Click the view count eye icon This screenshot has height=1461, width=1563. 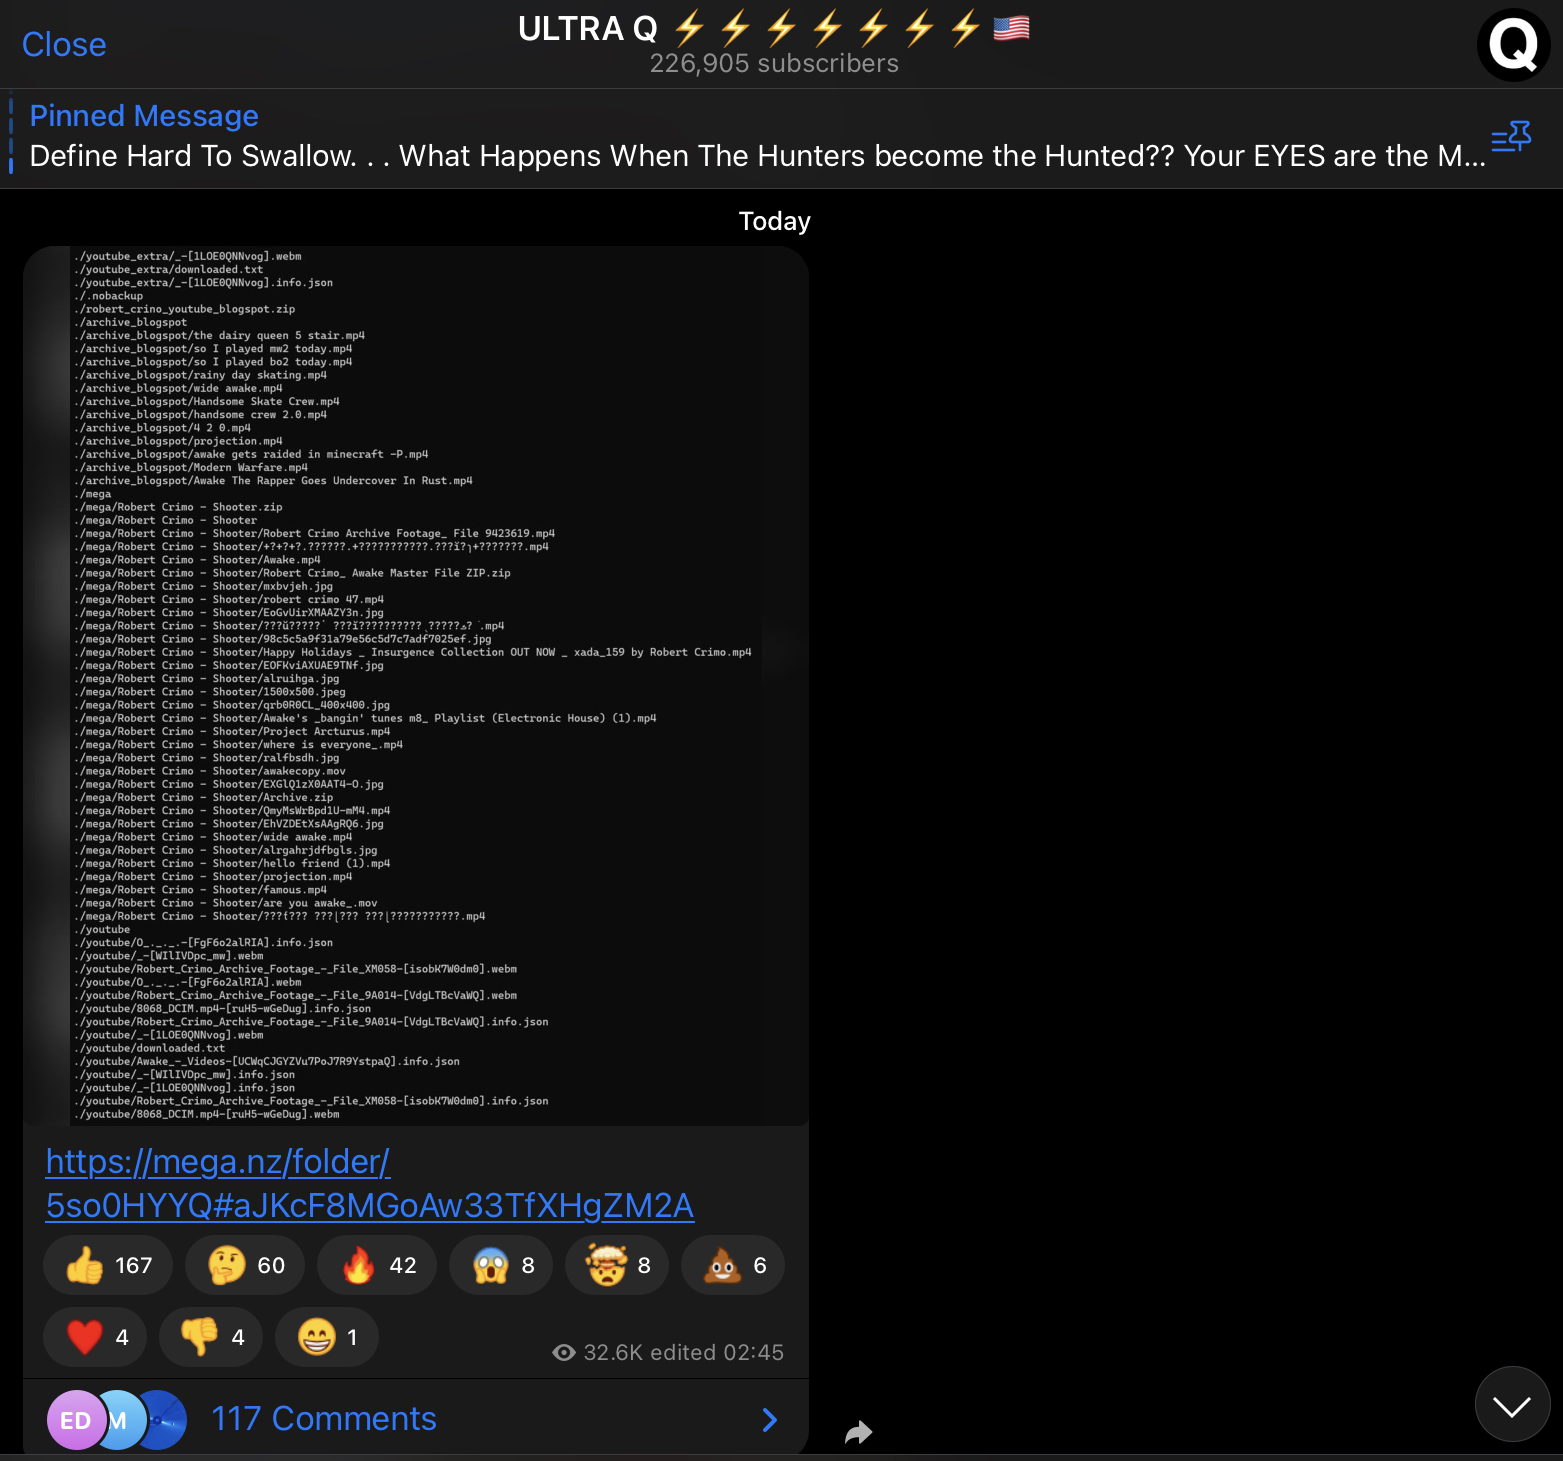click(x=564, y=1352)
